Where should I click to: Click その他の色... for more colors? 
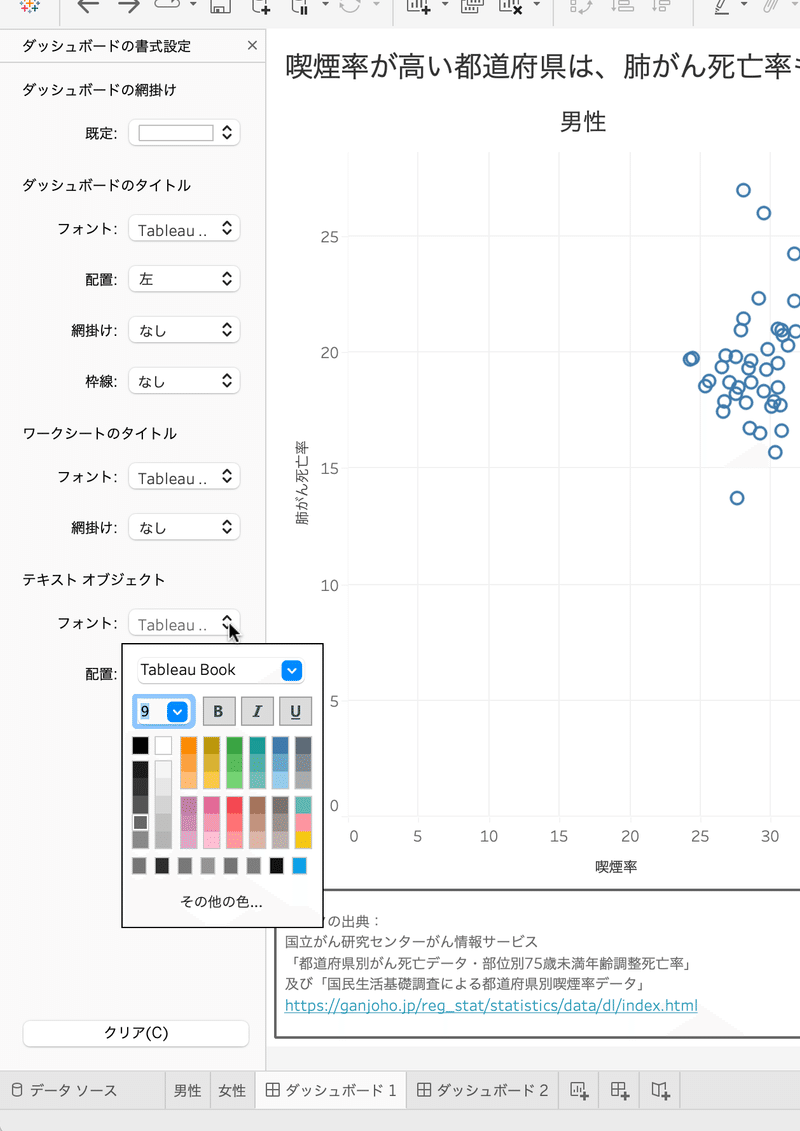pyautogui.click(x=221, y=901)
